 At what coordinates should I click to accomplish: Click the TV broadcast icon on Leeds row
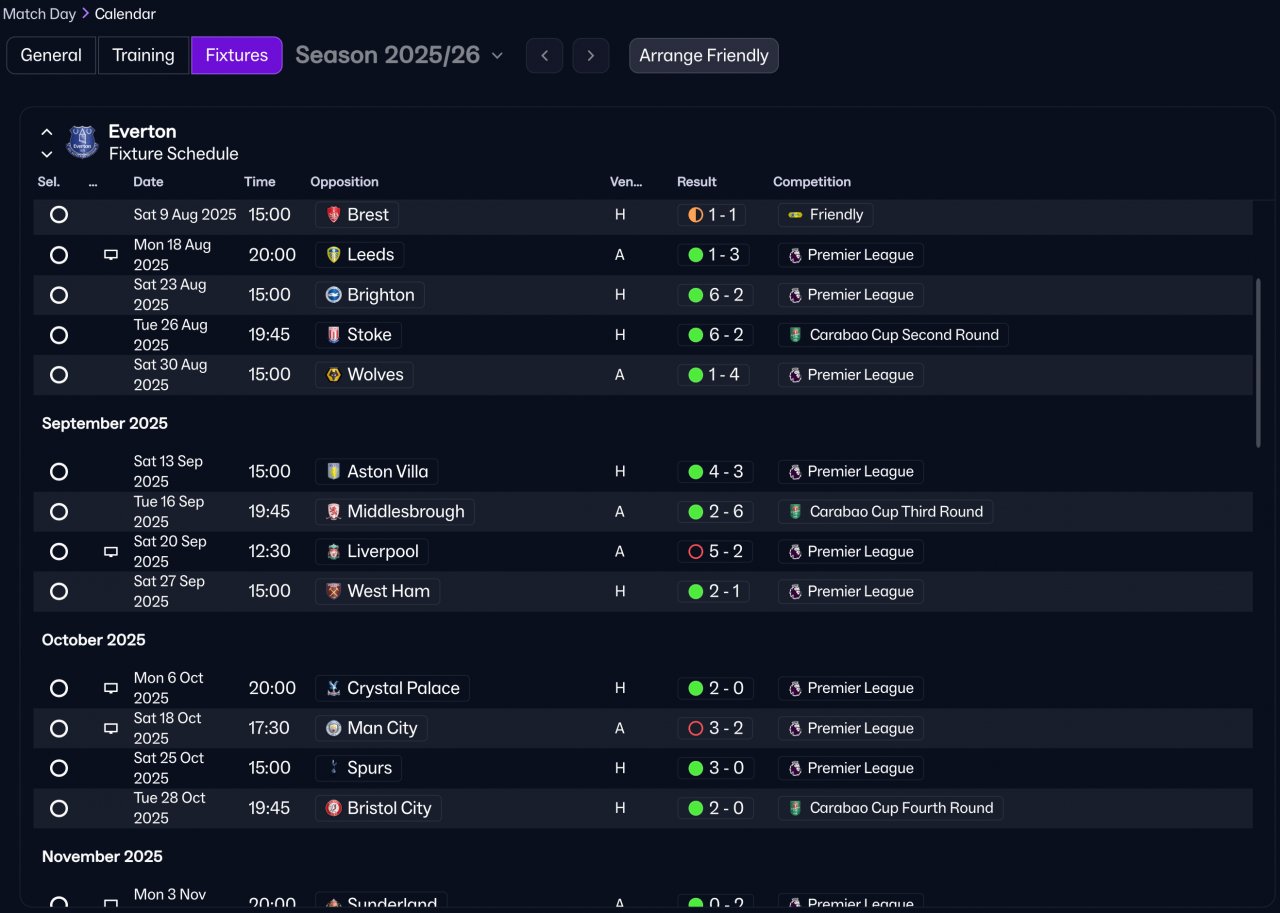[x=111, y=255]
